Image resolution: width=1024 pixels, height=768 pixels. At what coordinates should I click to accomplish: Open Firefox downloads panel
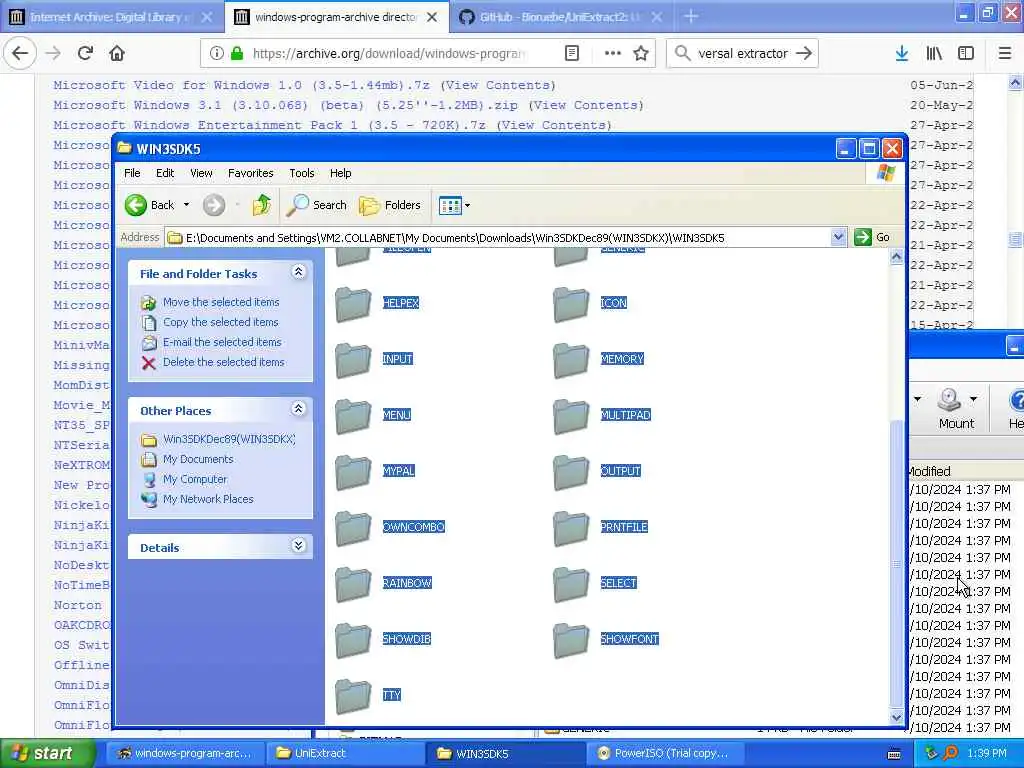coord(902,53)
